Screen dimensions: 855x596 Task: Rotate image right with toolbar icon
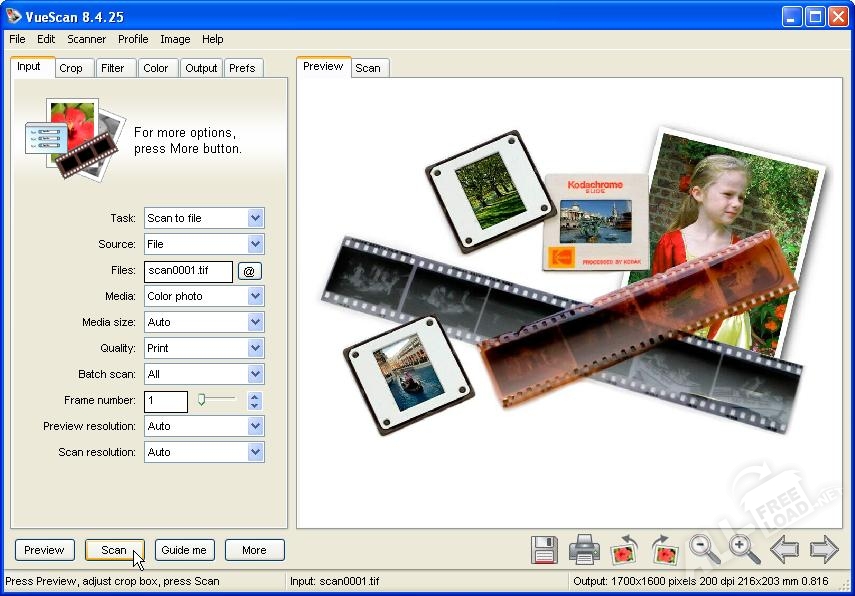tap(664, 549)
